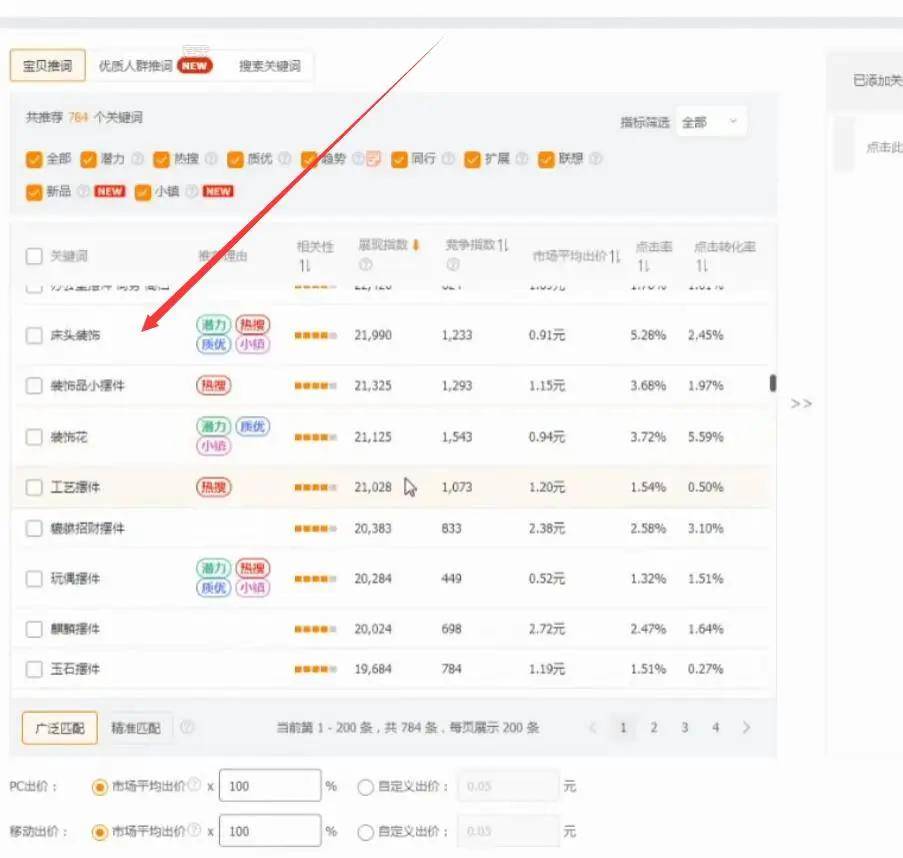Uncheck the 新品 filter checkbox
This screenshot has width=903, height=858.
34,192
